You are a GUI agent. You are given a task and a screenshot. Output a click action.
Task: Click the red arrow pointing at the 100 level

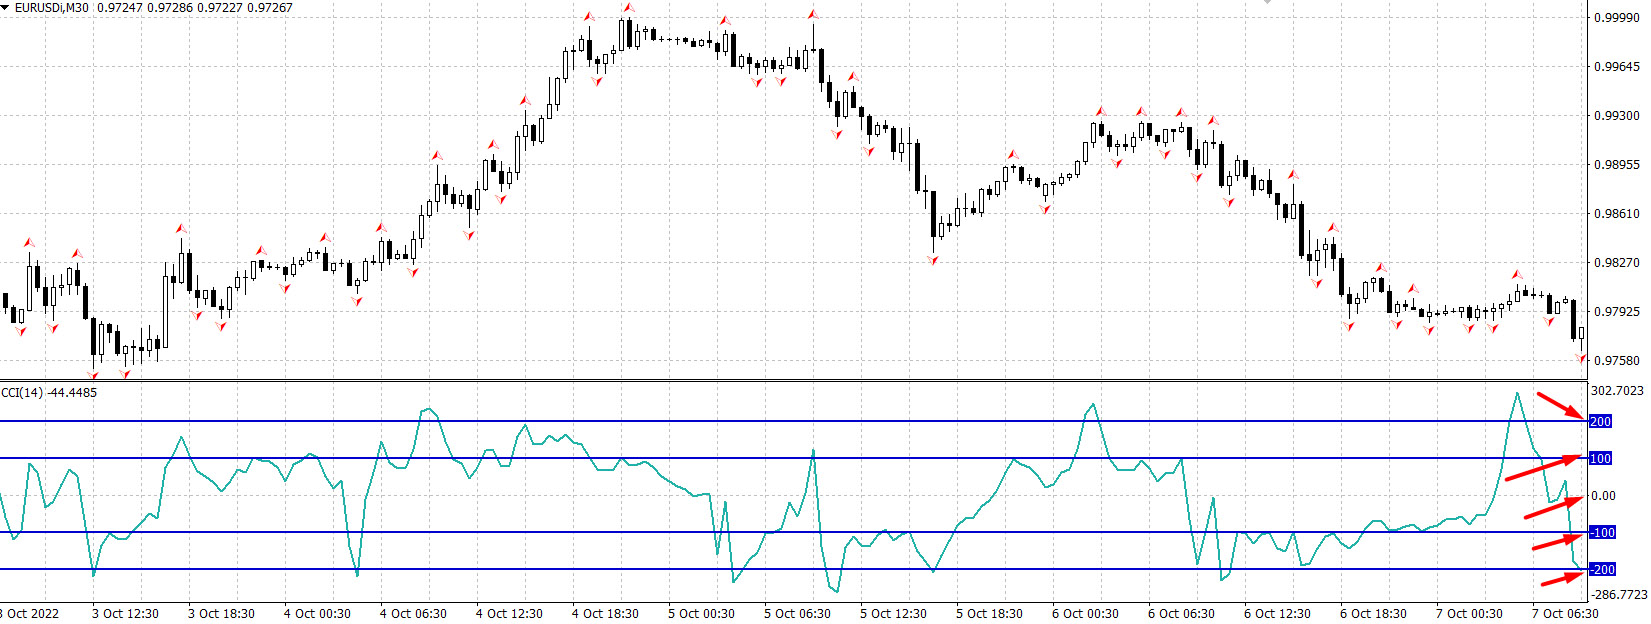point(1544,467)
